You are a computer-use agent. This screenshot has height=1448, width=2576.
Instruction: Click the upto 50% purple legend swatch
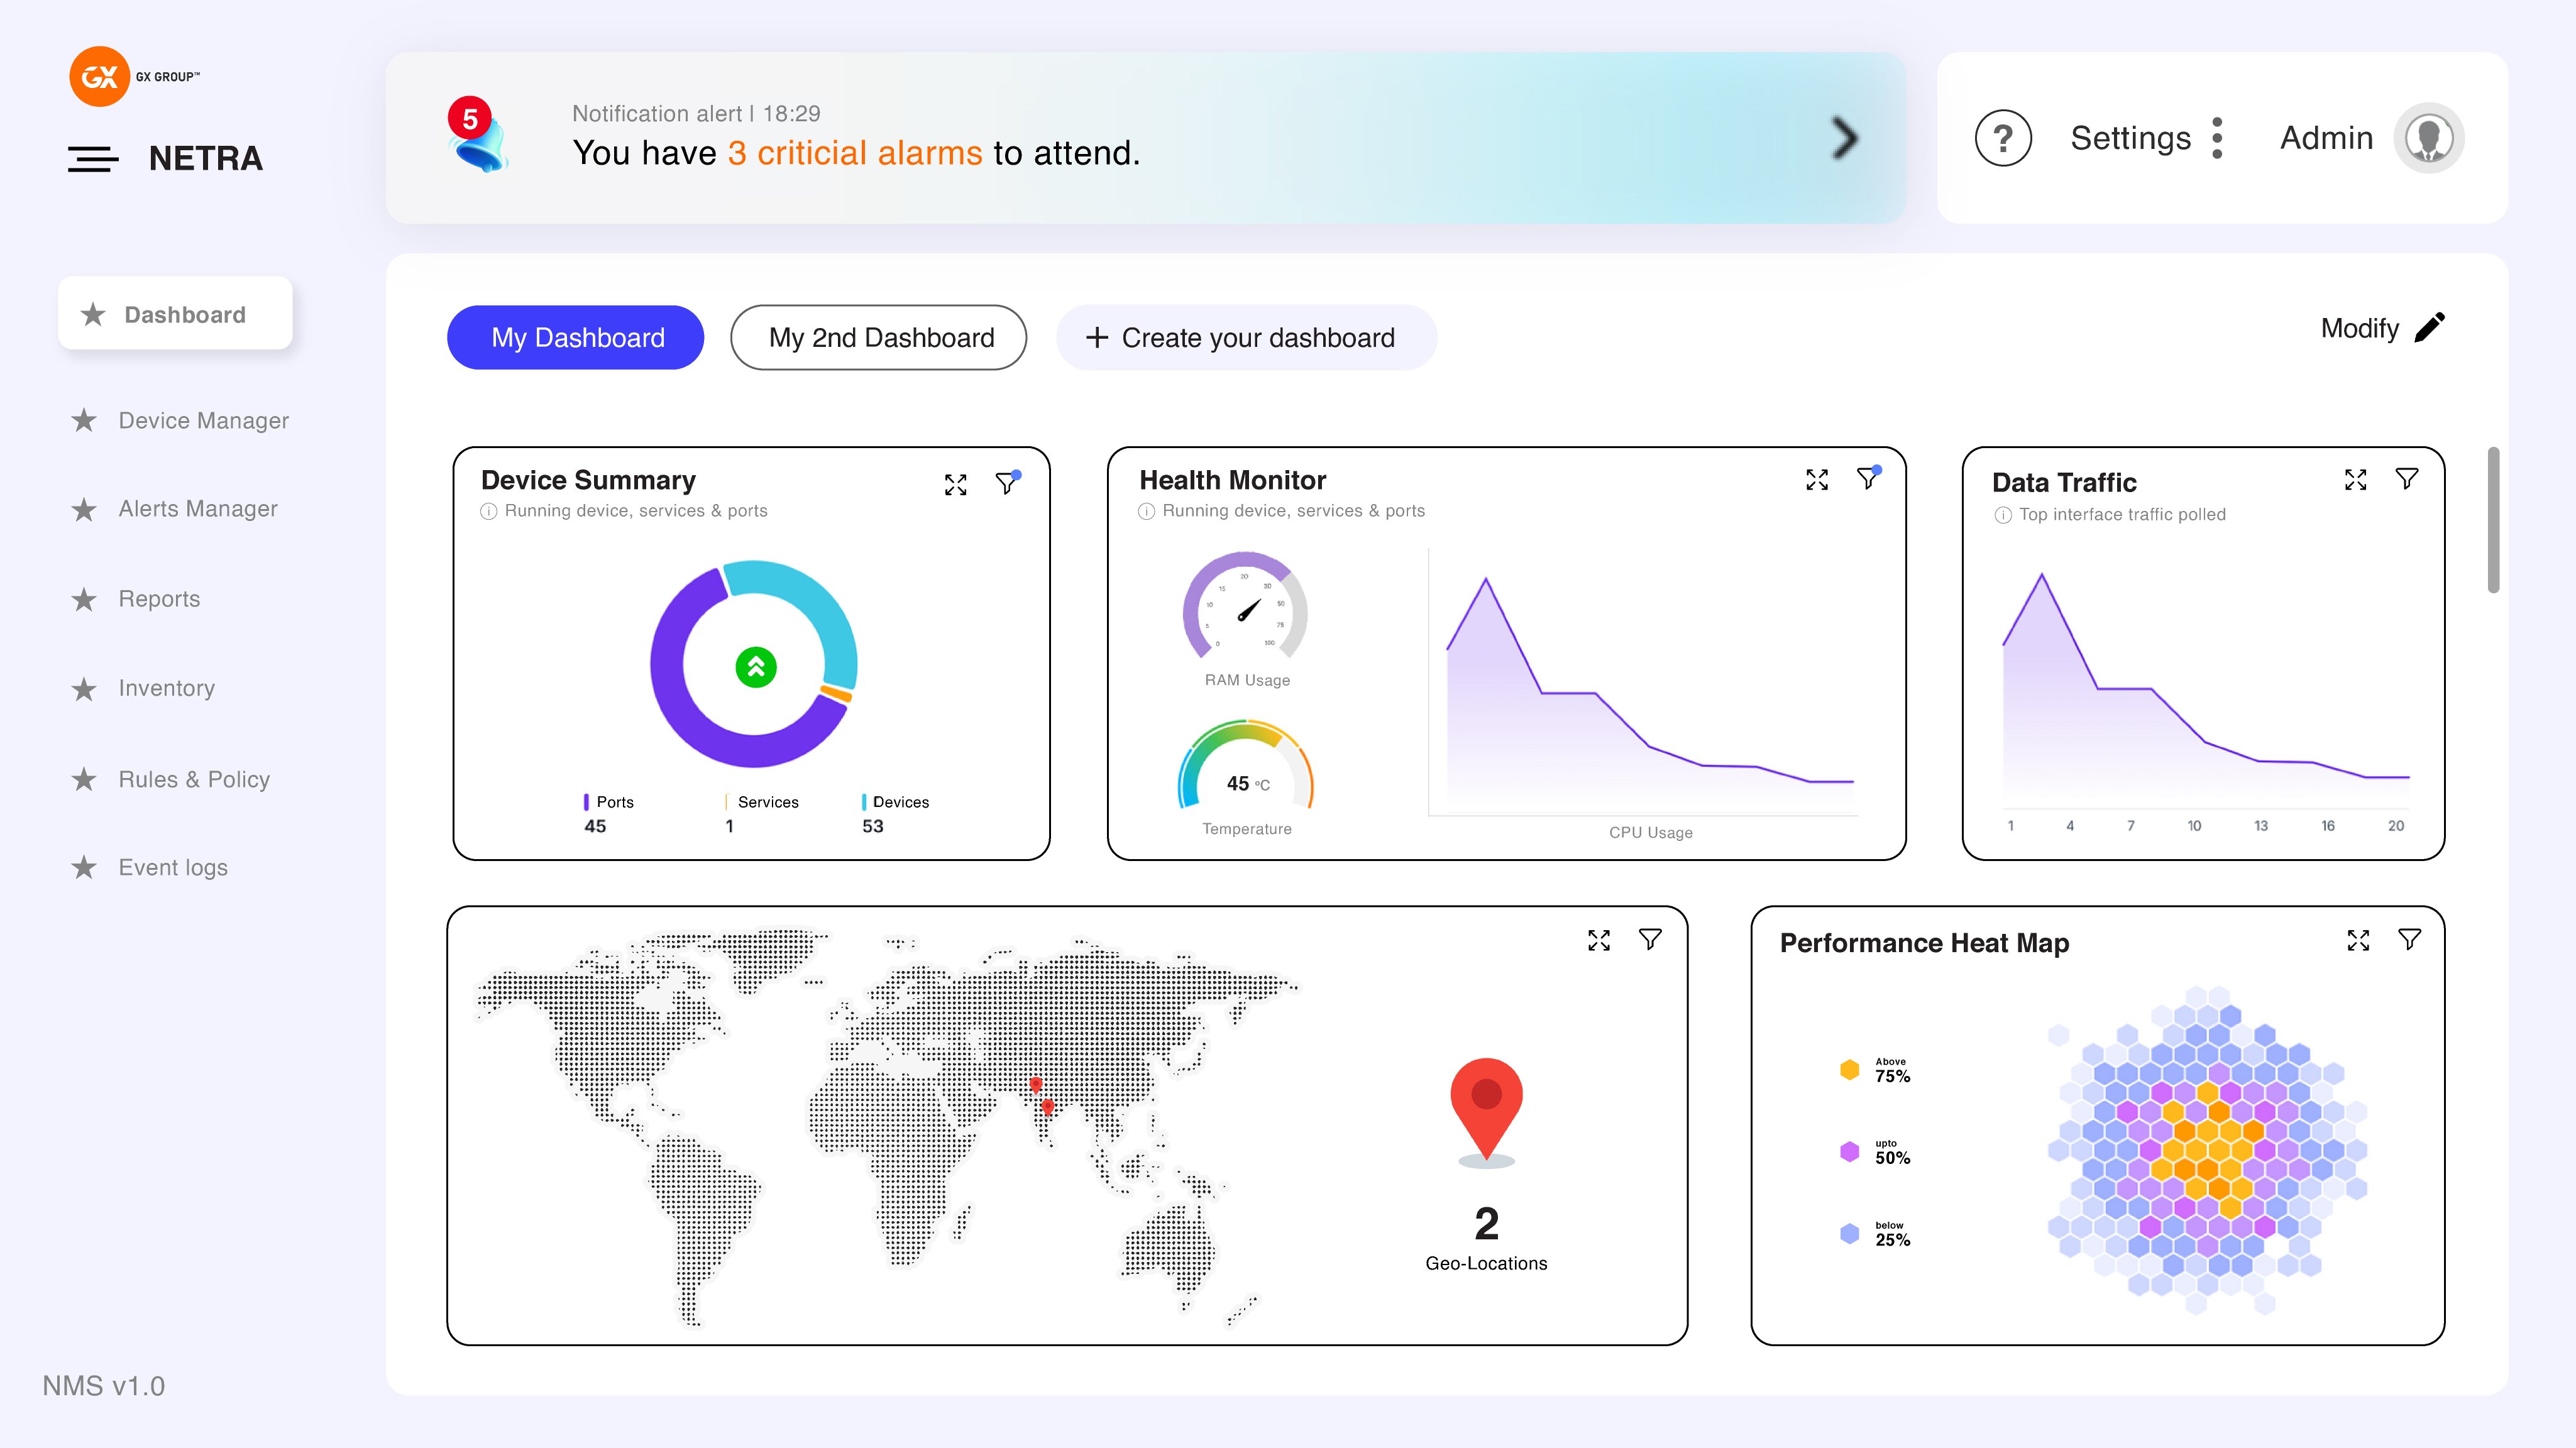click(1849, 1151)
